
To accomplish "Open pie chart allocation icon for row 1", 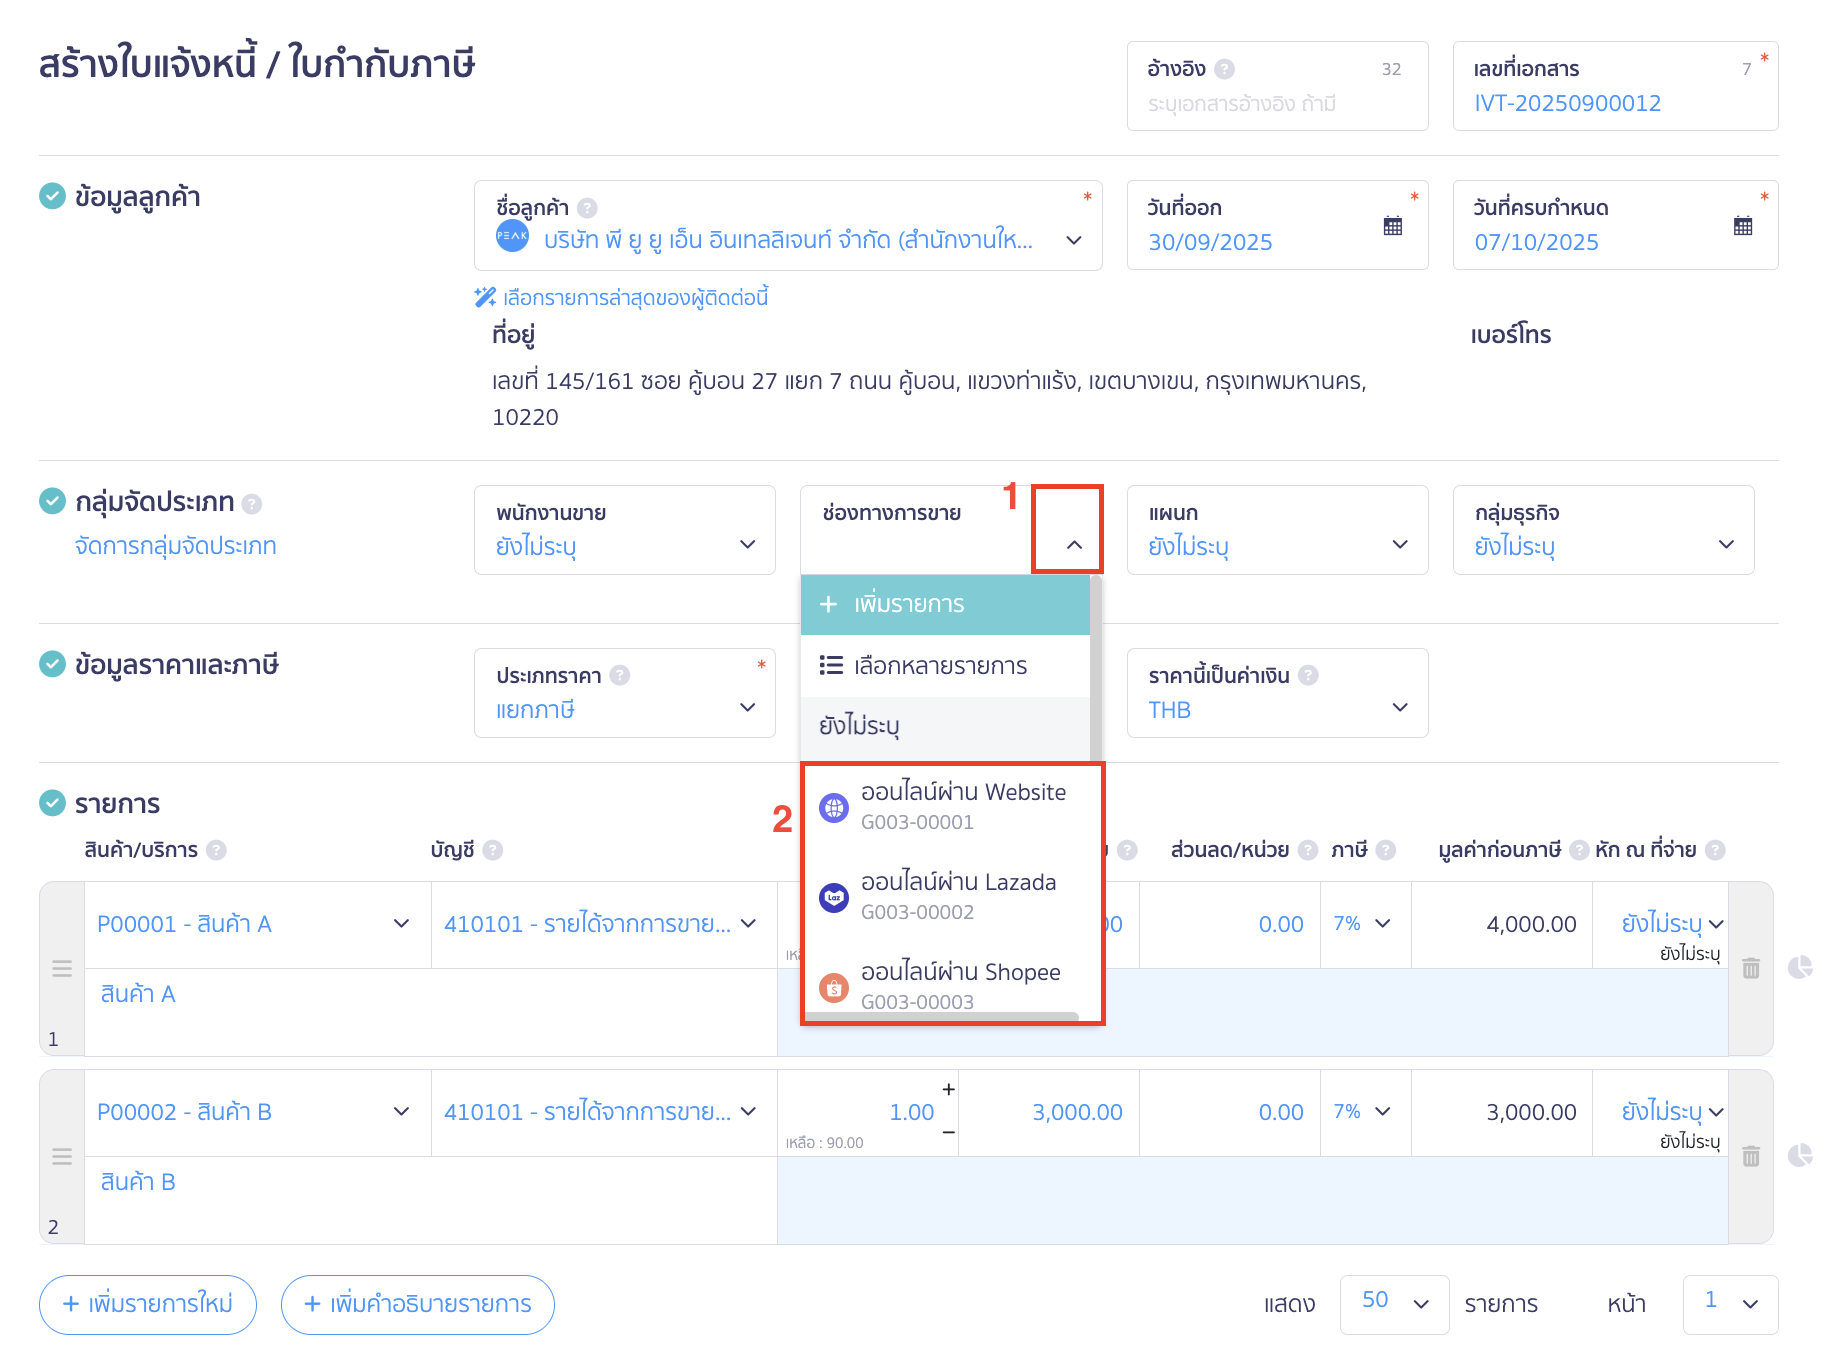I will tap(1801, 968).
